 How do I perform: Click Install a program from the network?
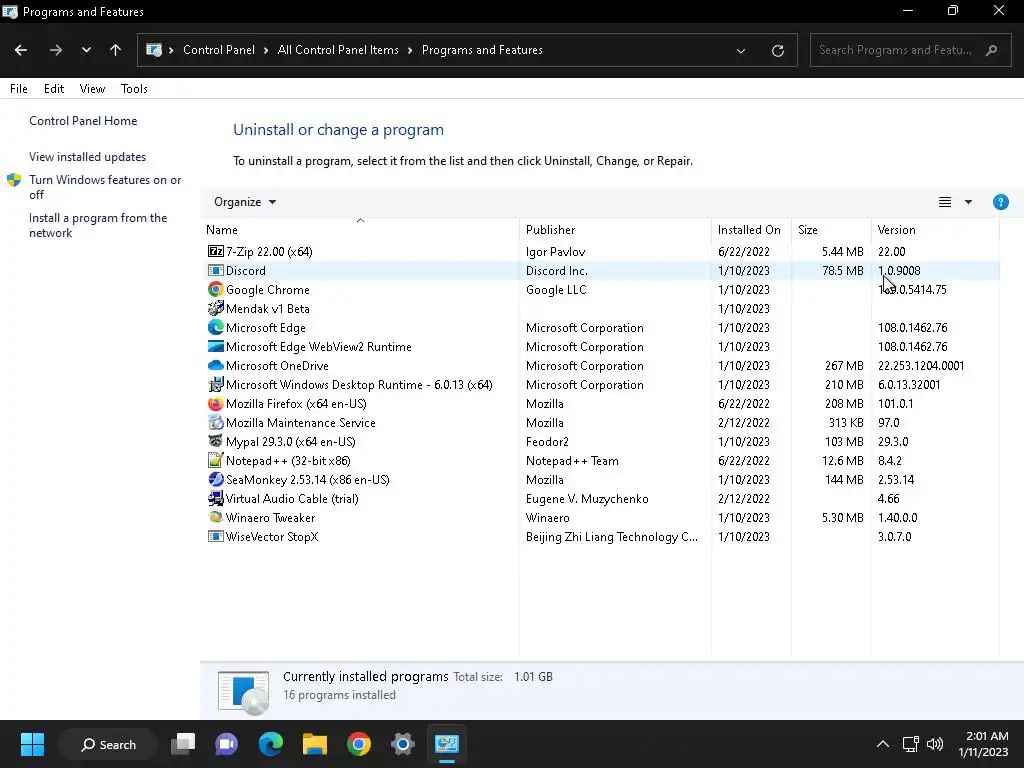coord(98,225)
